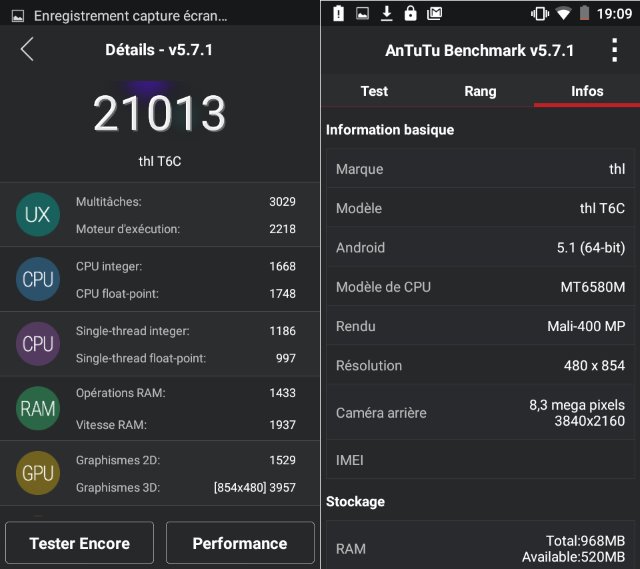640x569 pixels.
Task: Tap the download arrow status icon
Action: click(387, 13)
